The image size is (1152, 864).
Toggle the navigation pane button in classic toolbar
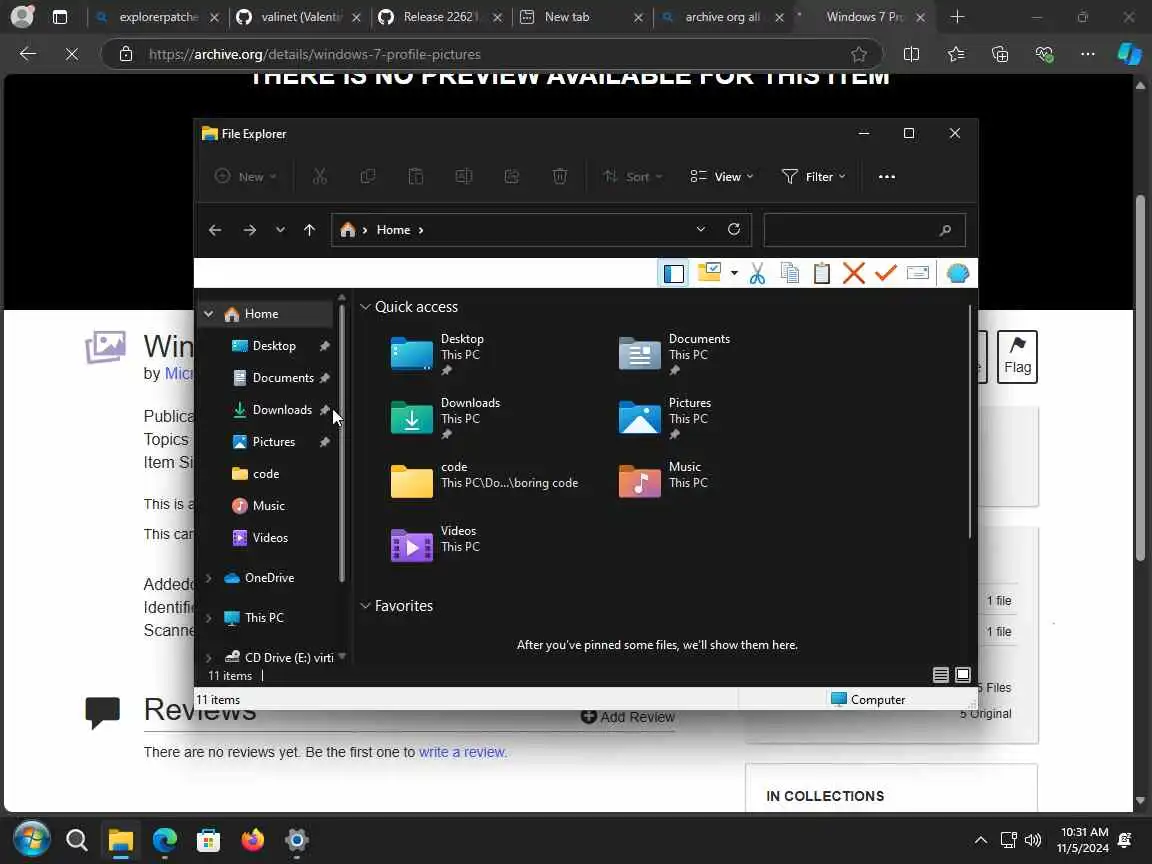point(674,273)
